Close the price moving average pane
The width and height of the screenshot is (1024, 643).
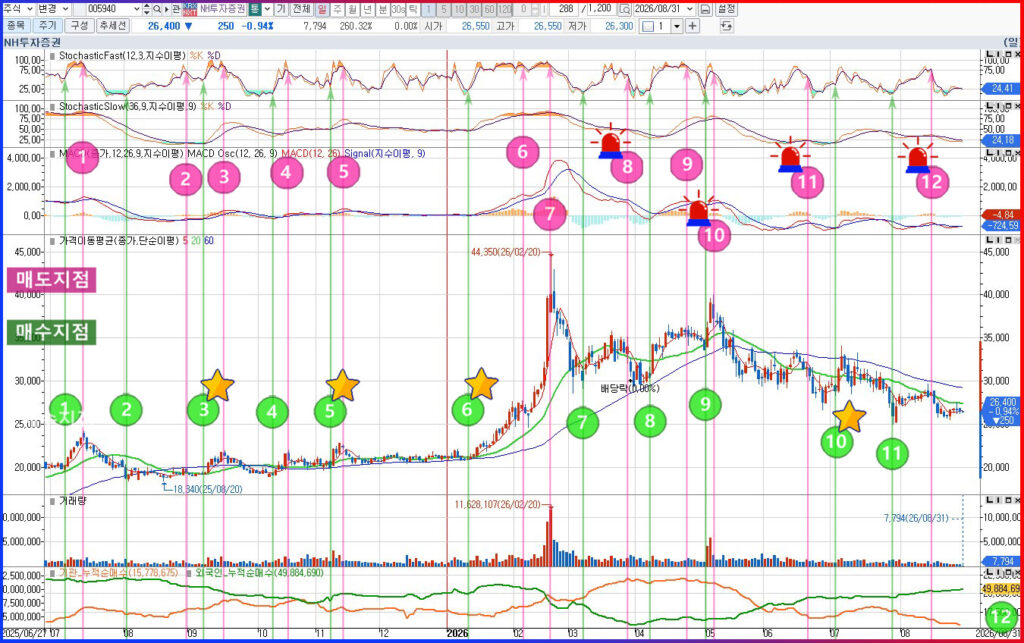pyautogui.click(x=1017, y=240)
